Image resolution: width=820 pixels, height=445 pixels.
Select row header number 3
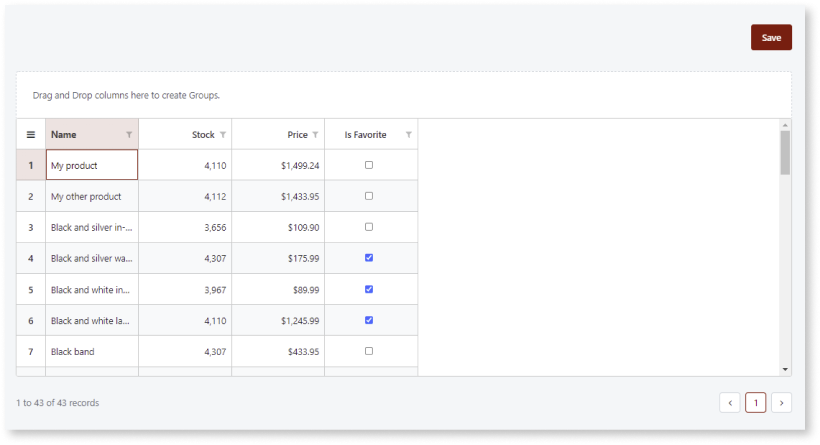click(x=31, y=227)
